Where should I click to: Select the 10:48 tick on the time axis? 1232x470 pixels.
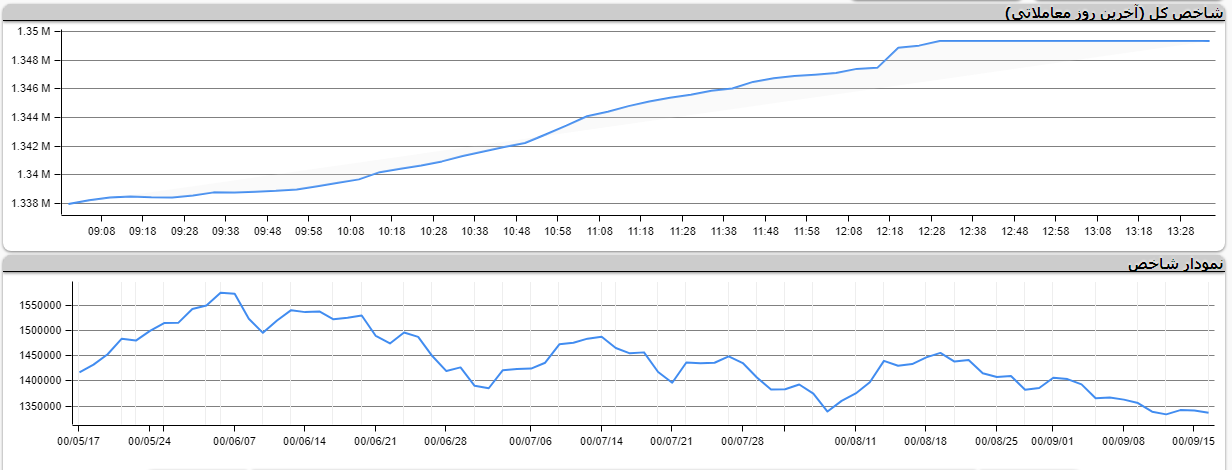pos(516,231)
